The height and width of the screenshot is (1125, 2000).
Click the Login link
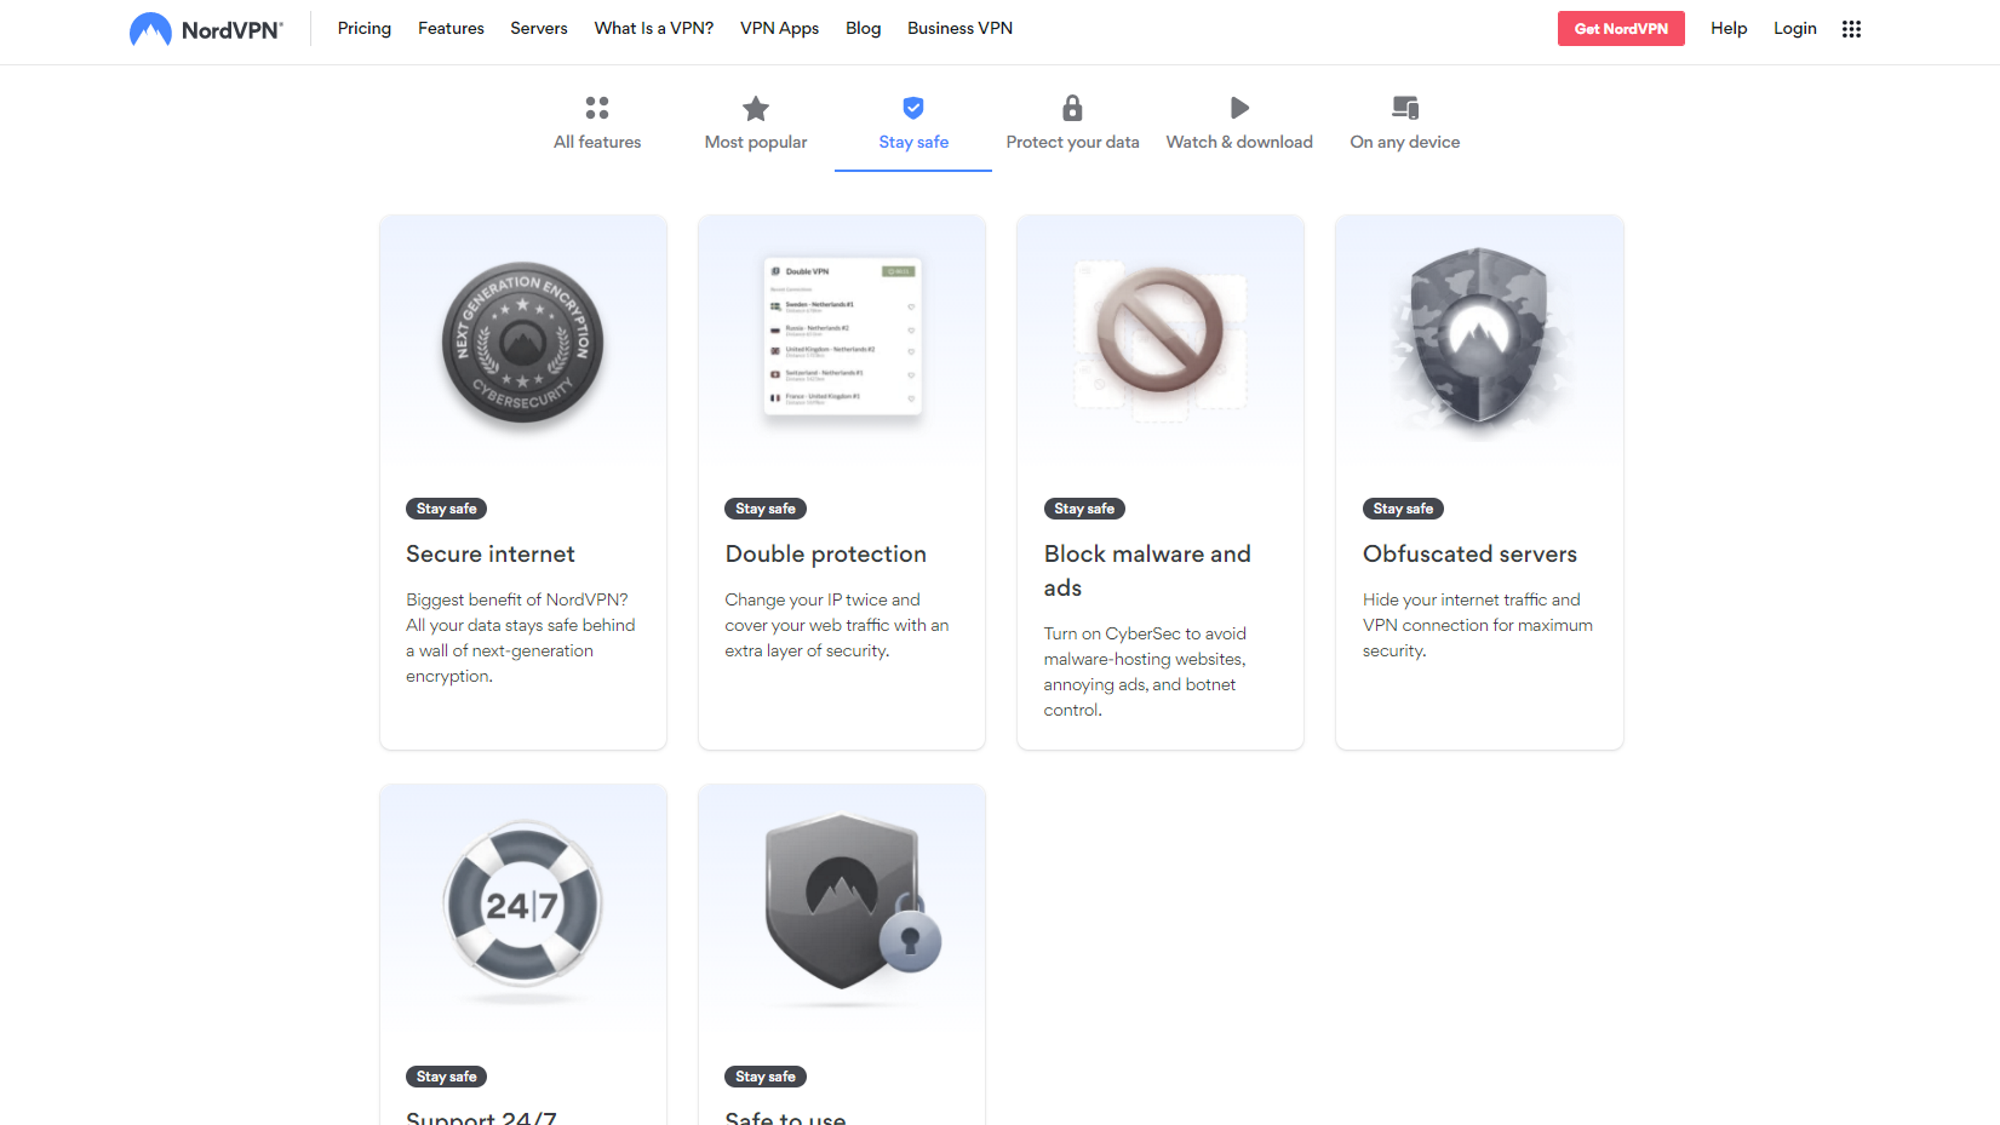click(1795, 28)
